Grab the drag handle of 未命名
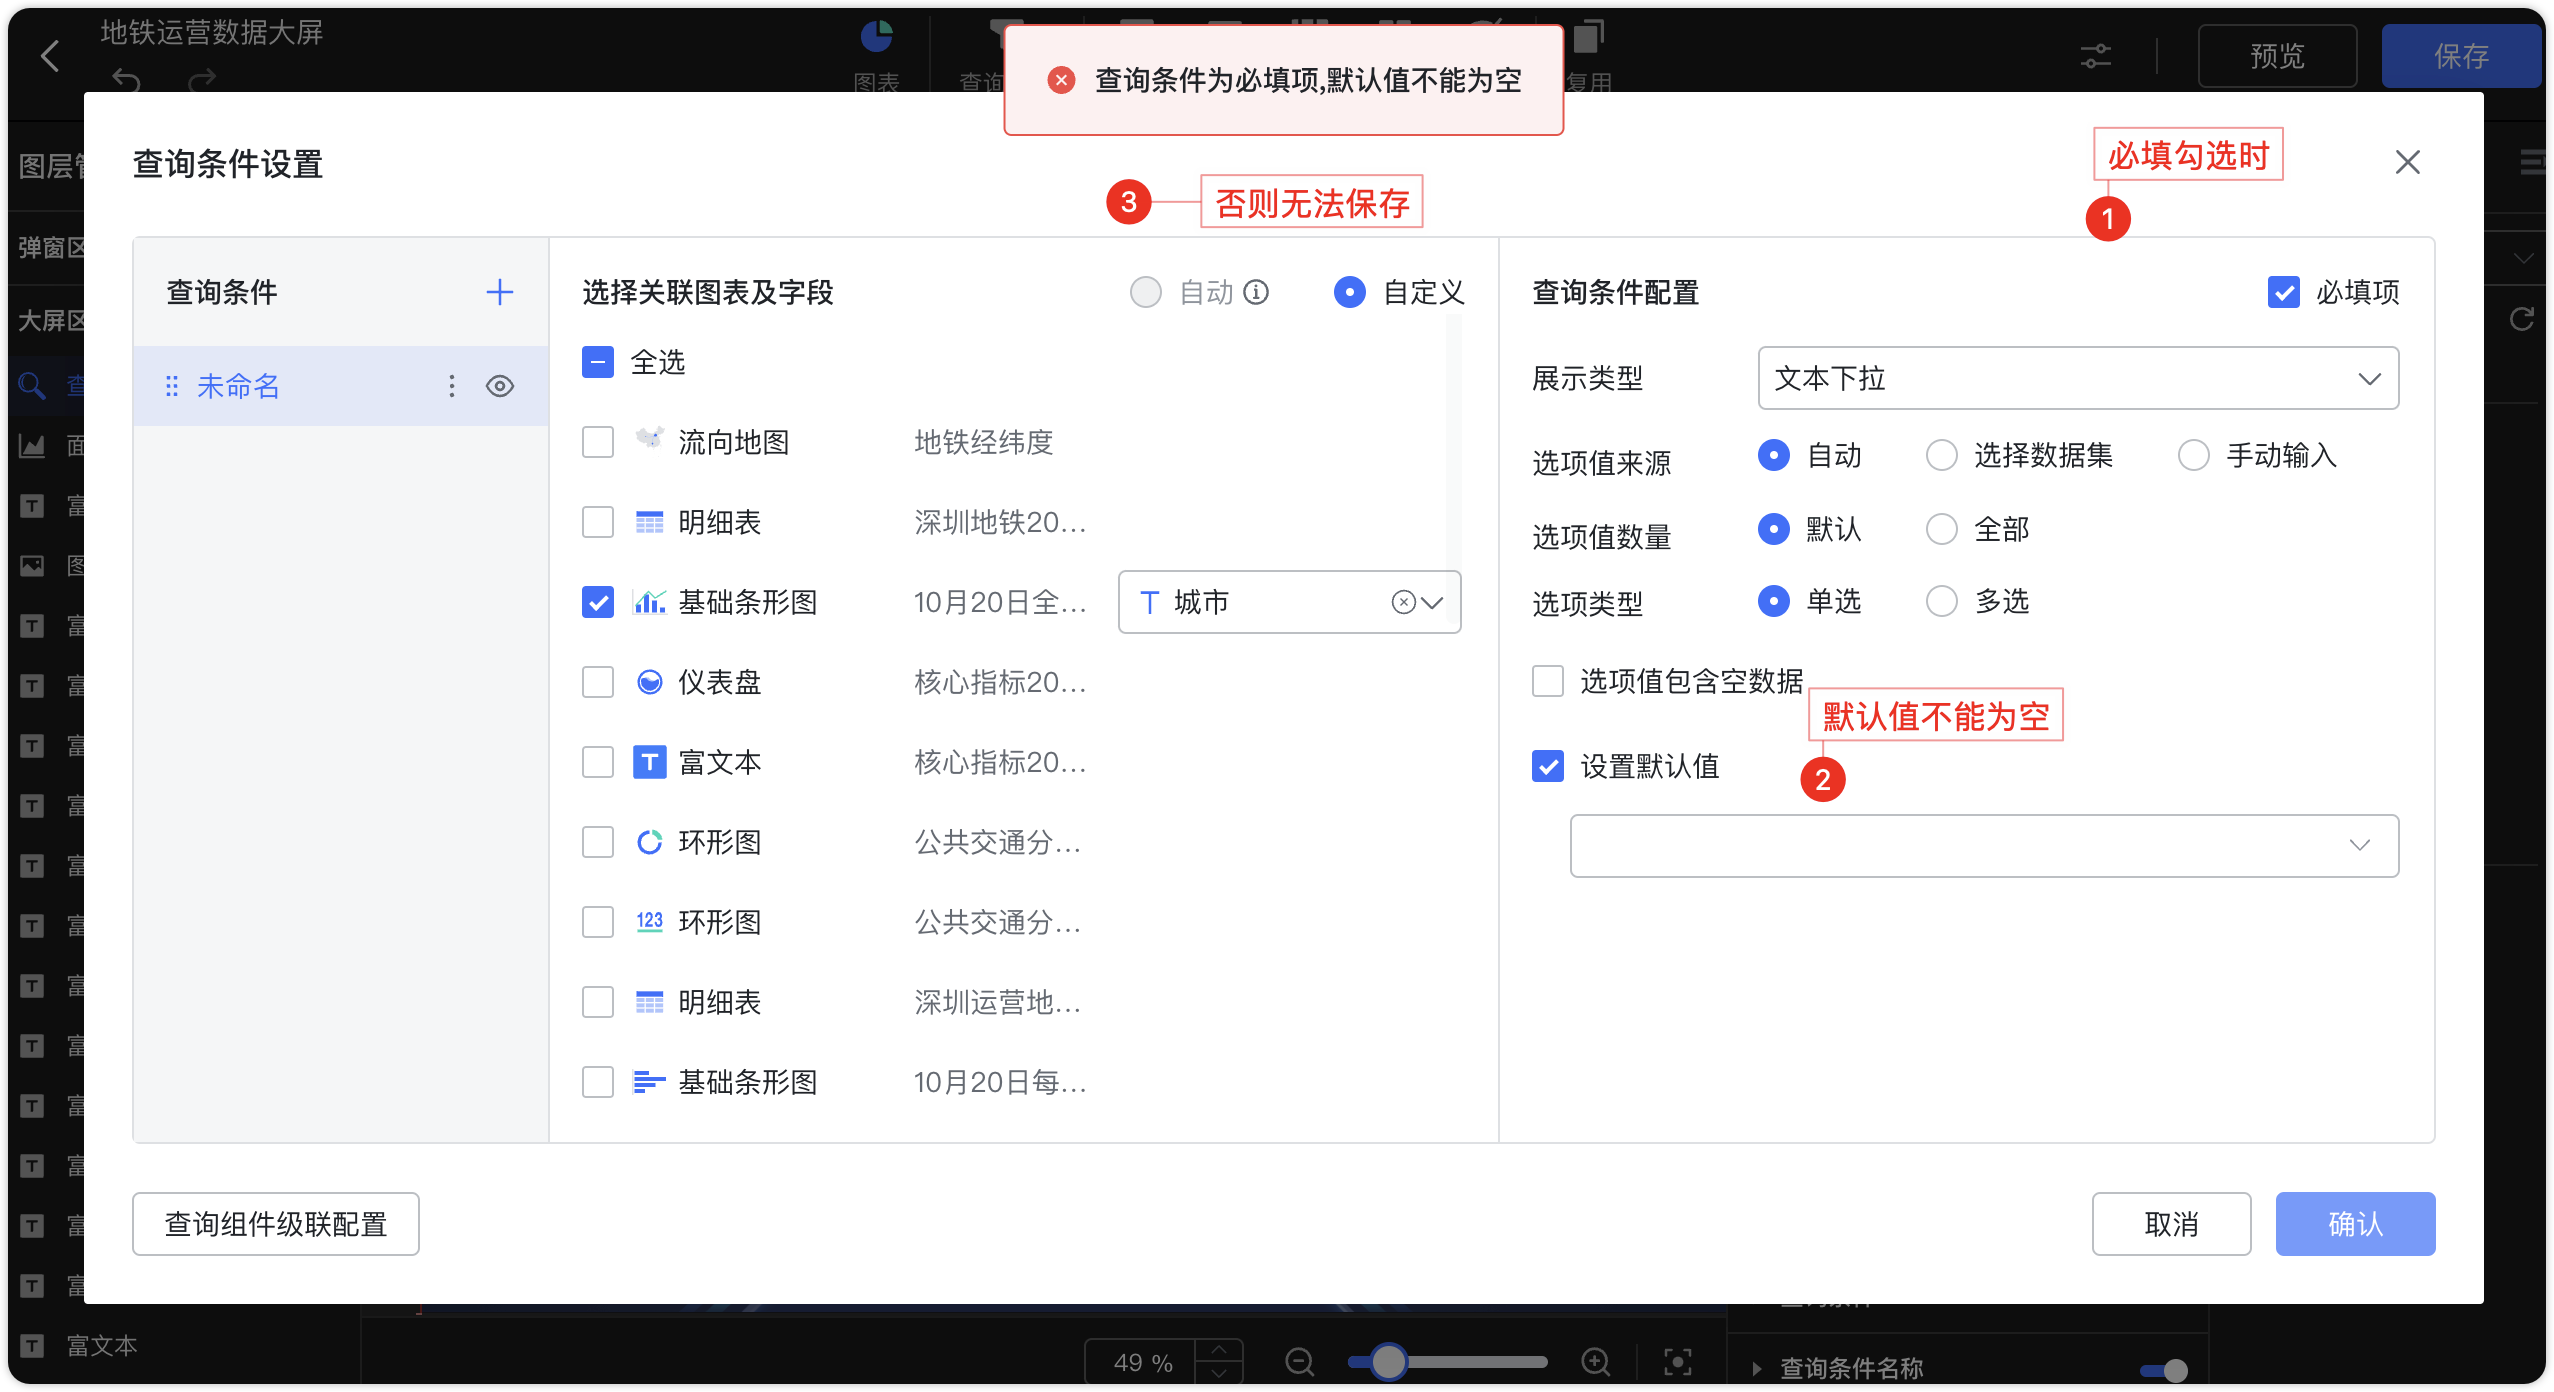The width and height of the screenshot is (2554, 1392). 172,386
